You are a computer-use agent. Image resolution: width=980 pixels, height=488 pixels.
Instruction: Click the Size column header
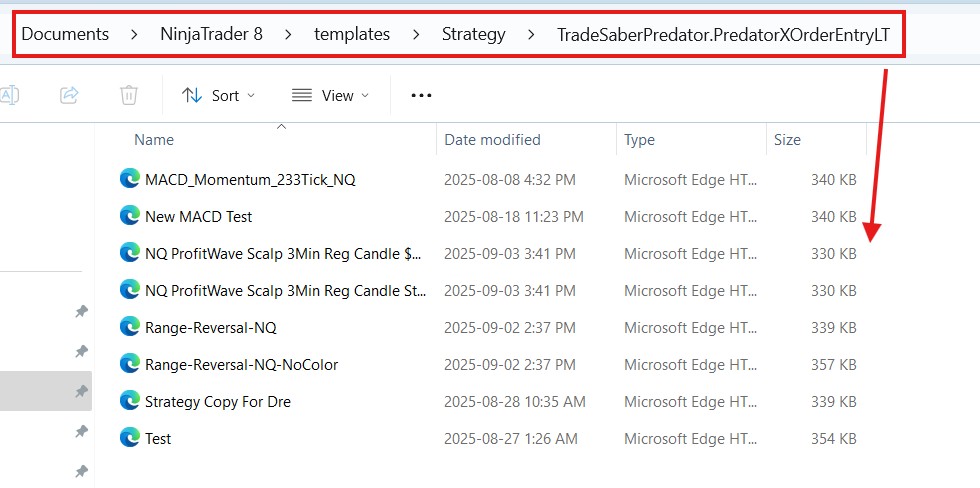click(787, 140)
